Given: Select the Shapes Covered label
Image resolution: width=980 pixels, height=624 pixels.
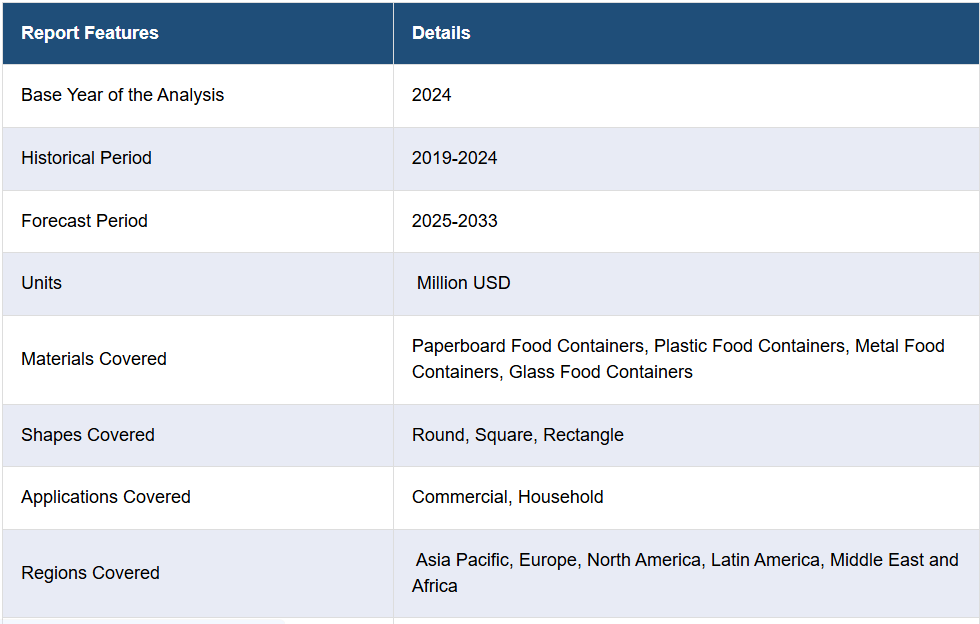Looking at the screenshot, I should click(88, 435).
